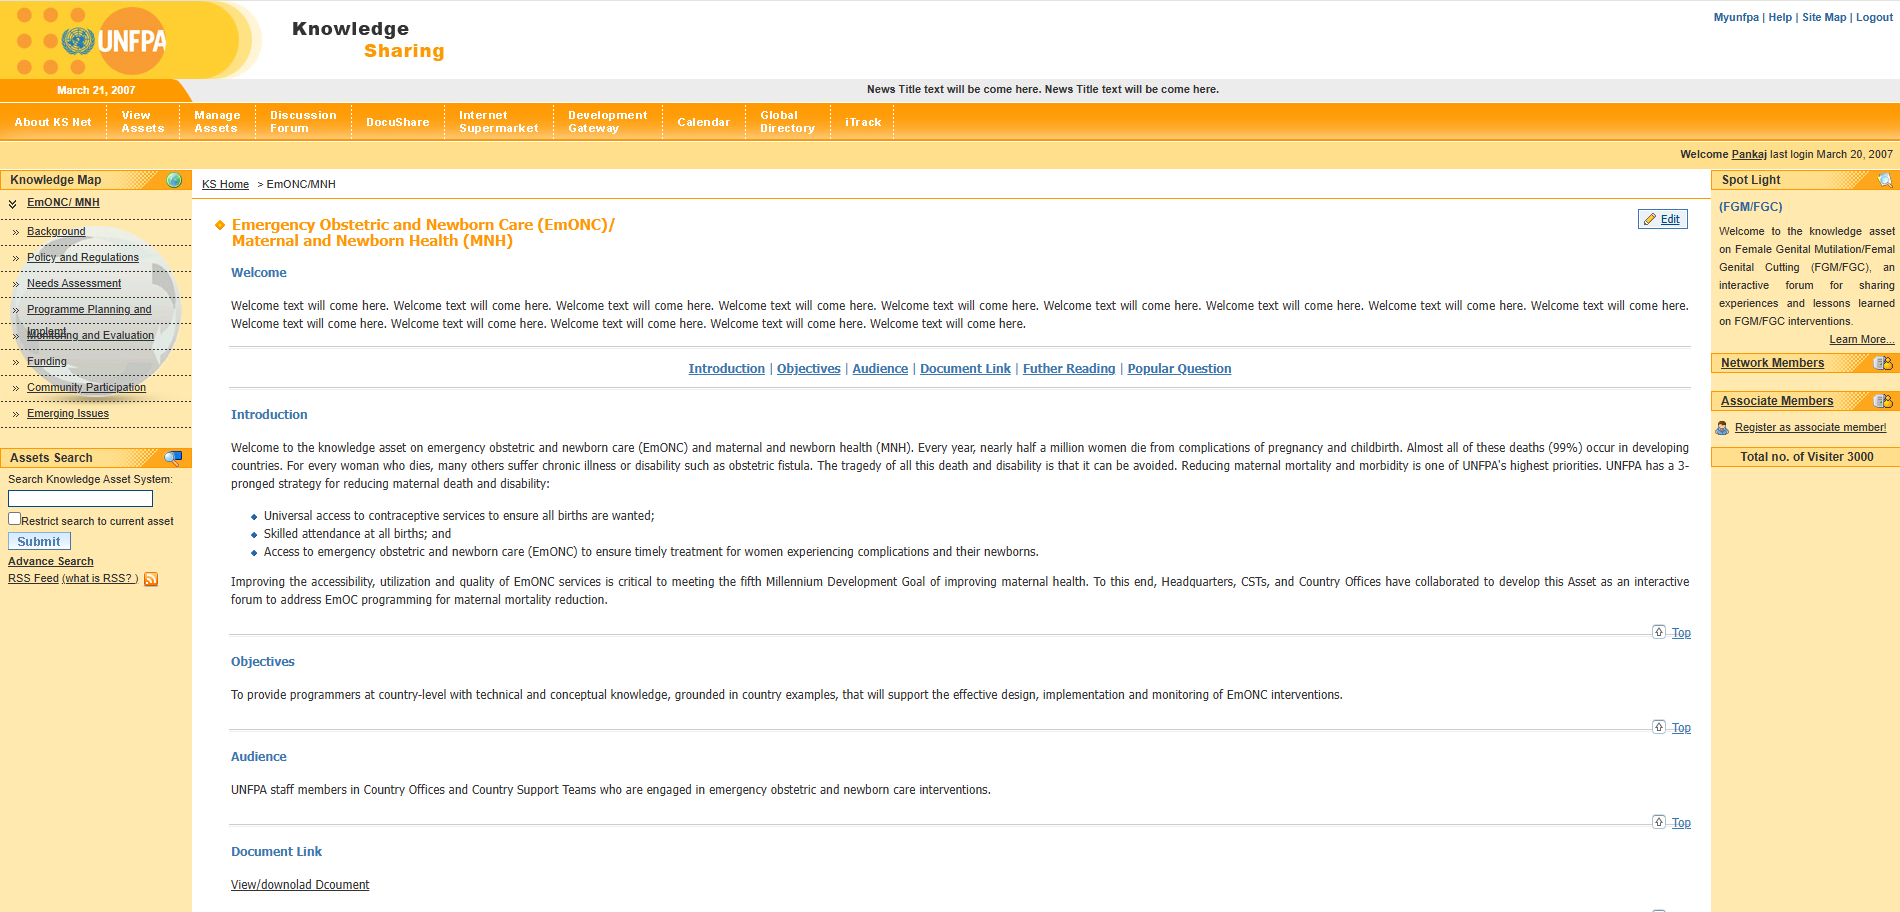Click the Spot Light magnifier icon

coord(1884,180)
